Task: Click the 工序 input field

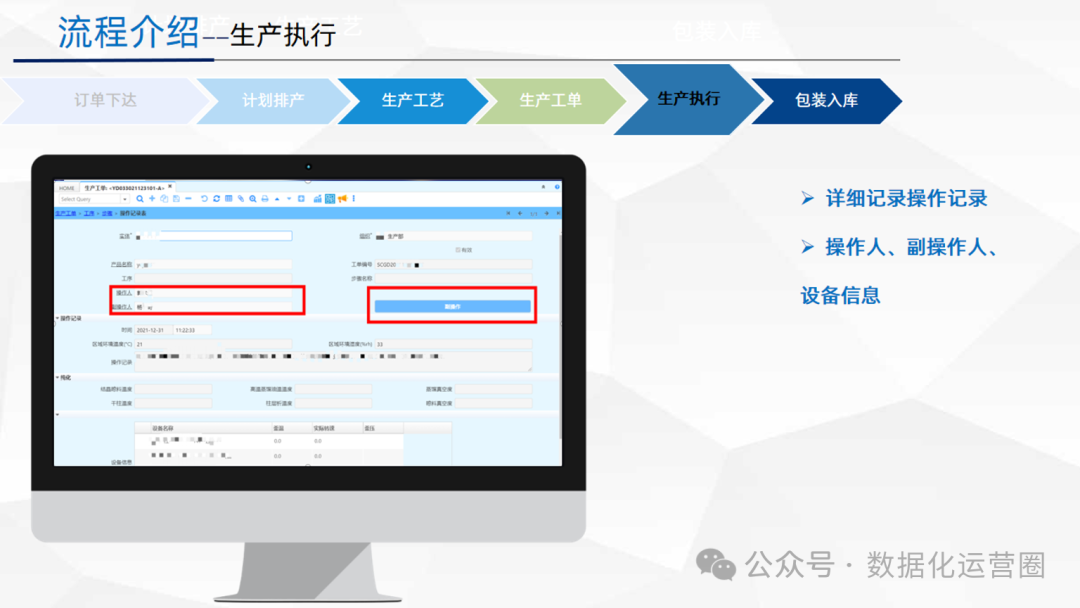Action: pyautogui.click(x=214, y=278)
